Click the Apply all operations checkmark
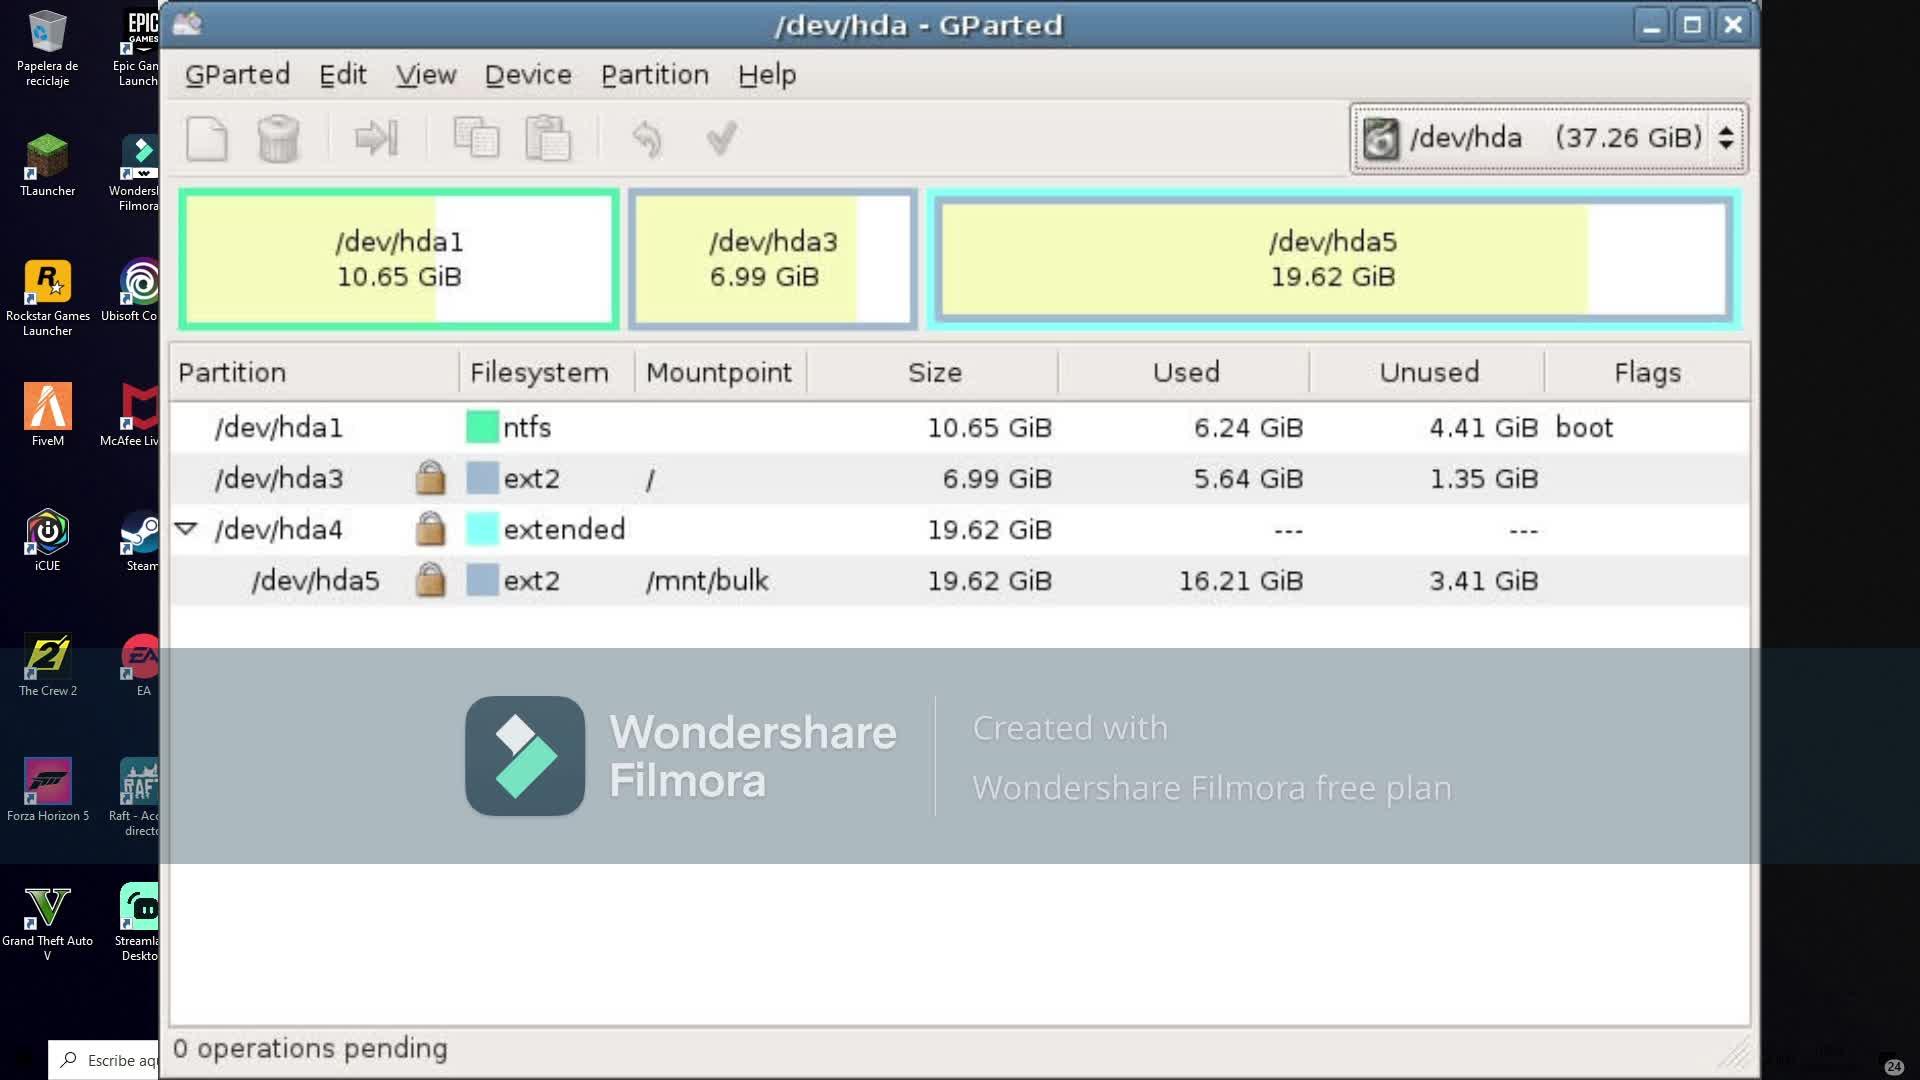This screenshot has height=1080, width=1920. pyautogui.click(x=721, y=138)
